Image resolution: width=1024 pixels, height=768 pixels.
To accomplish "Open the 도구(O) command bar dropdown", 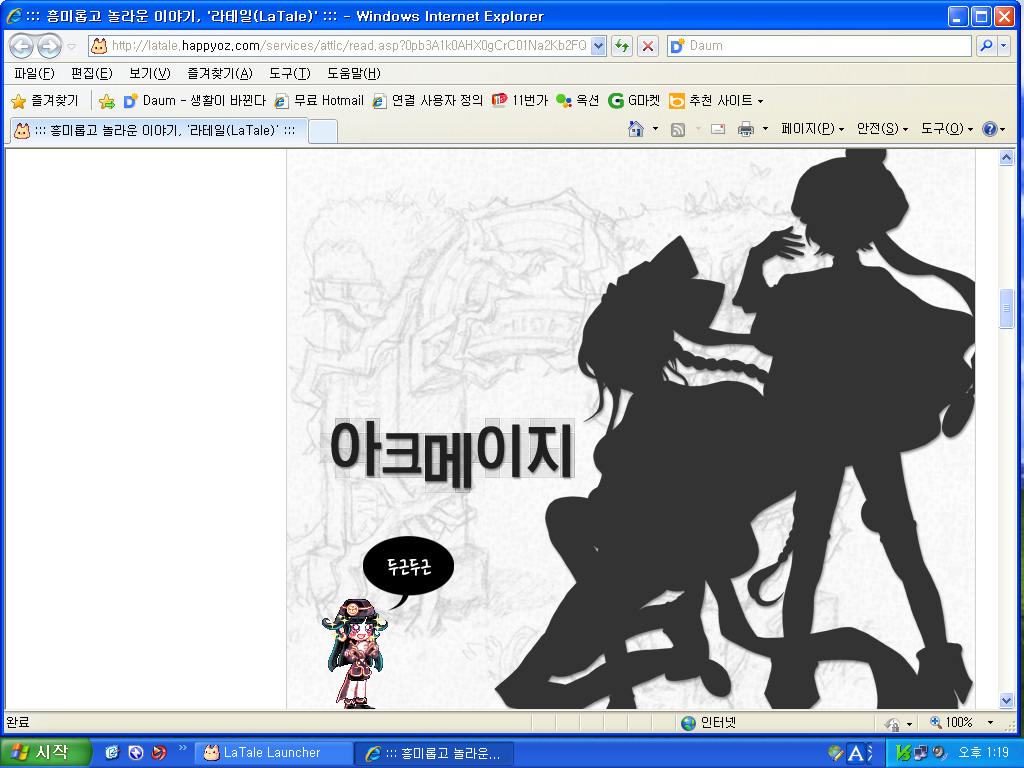I will (947, 129).
